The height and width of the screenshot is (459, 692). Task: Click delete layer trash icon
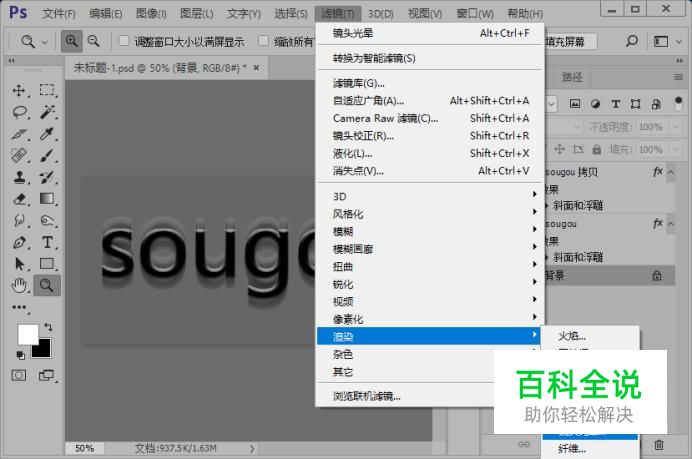(659, 445)
